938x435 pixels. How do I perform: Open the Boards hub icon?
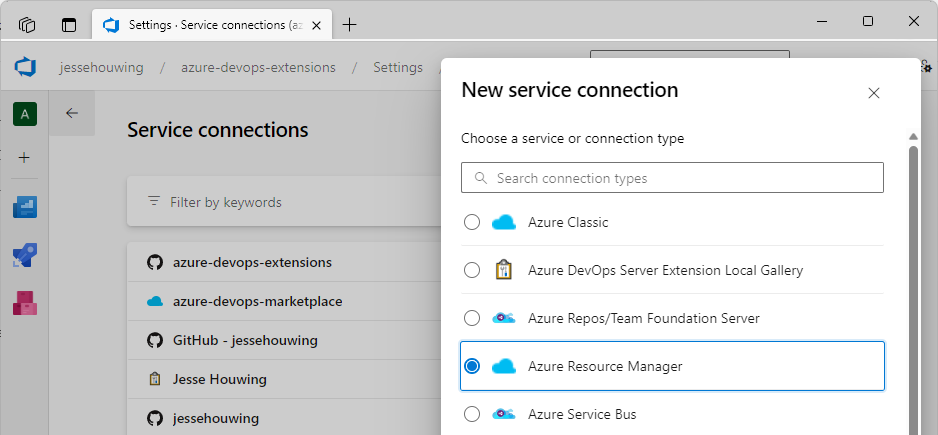pos(25,207)
